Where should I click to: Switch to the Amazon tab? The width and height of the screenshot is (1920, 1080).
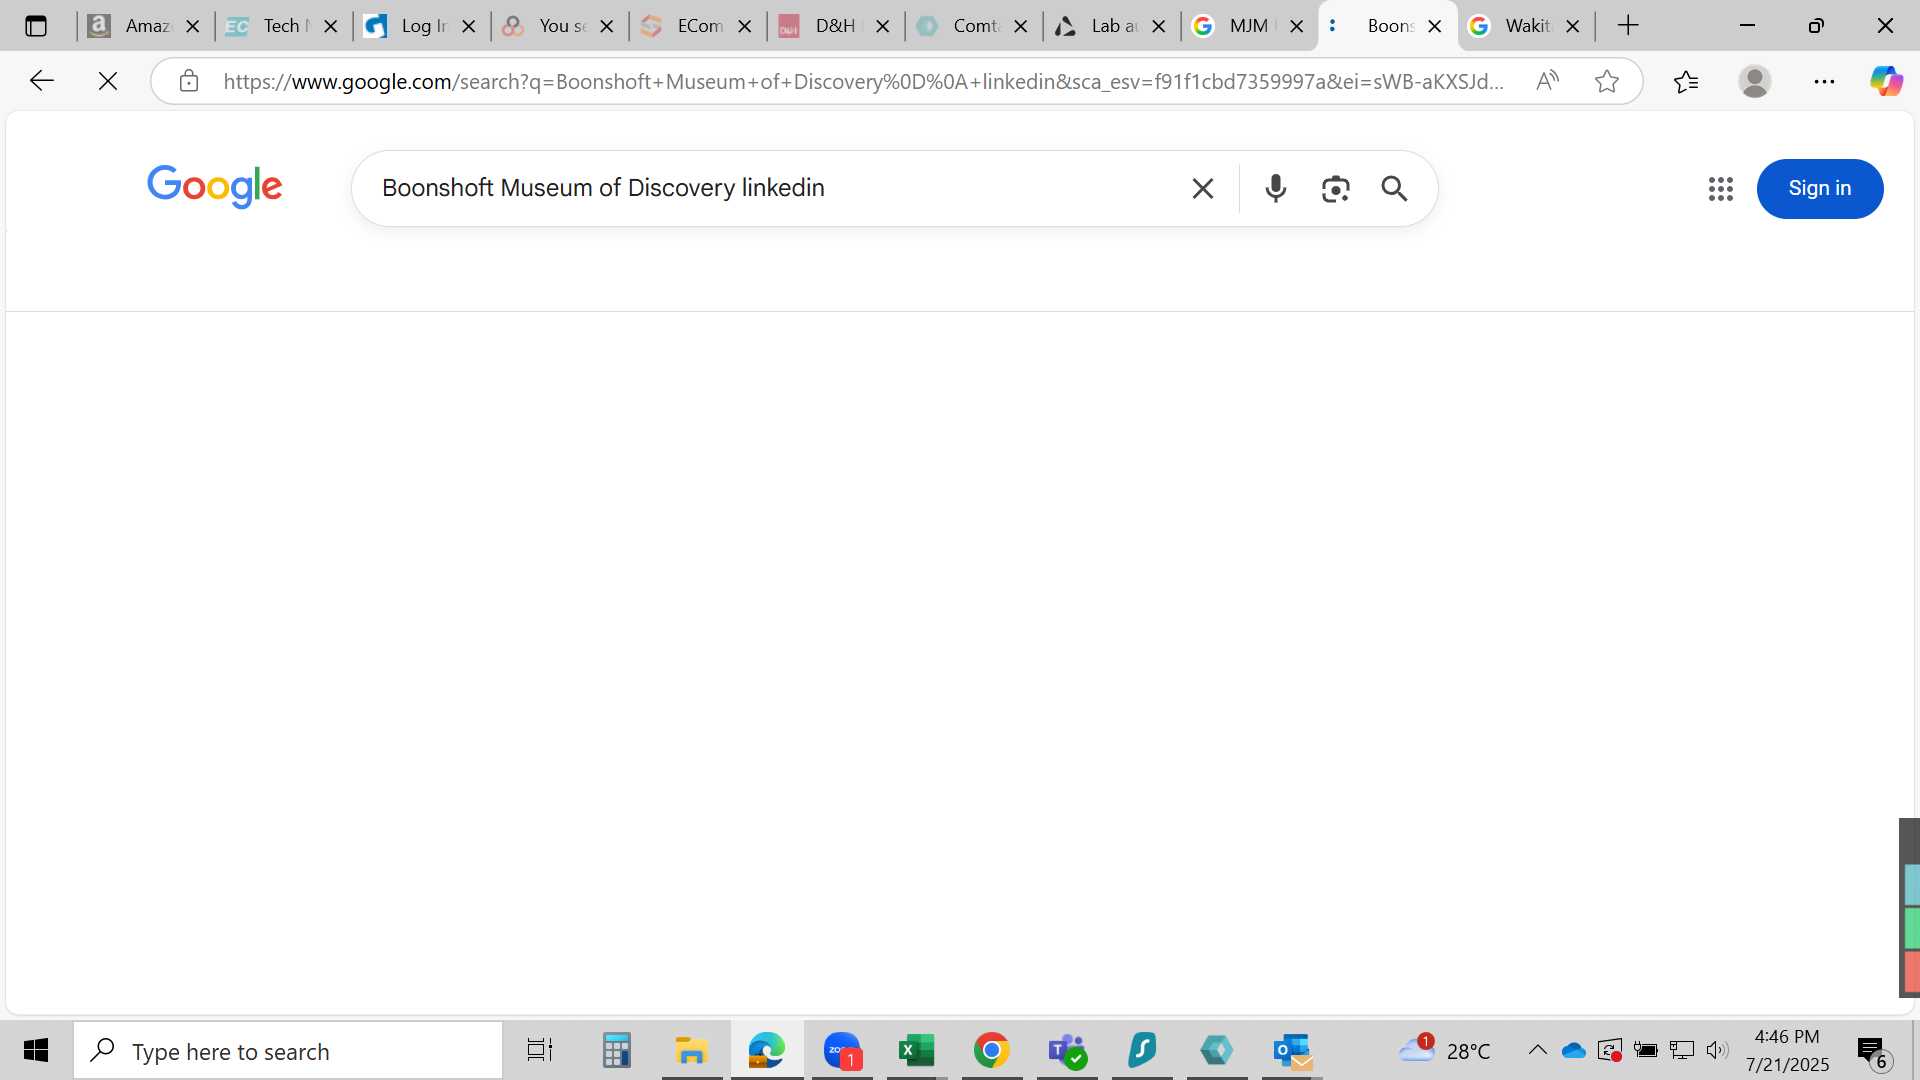145,26
